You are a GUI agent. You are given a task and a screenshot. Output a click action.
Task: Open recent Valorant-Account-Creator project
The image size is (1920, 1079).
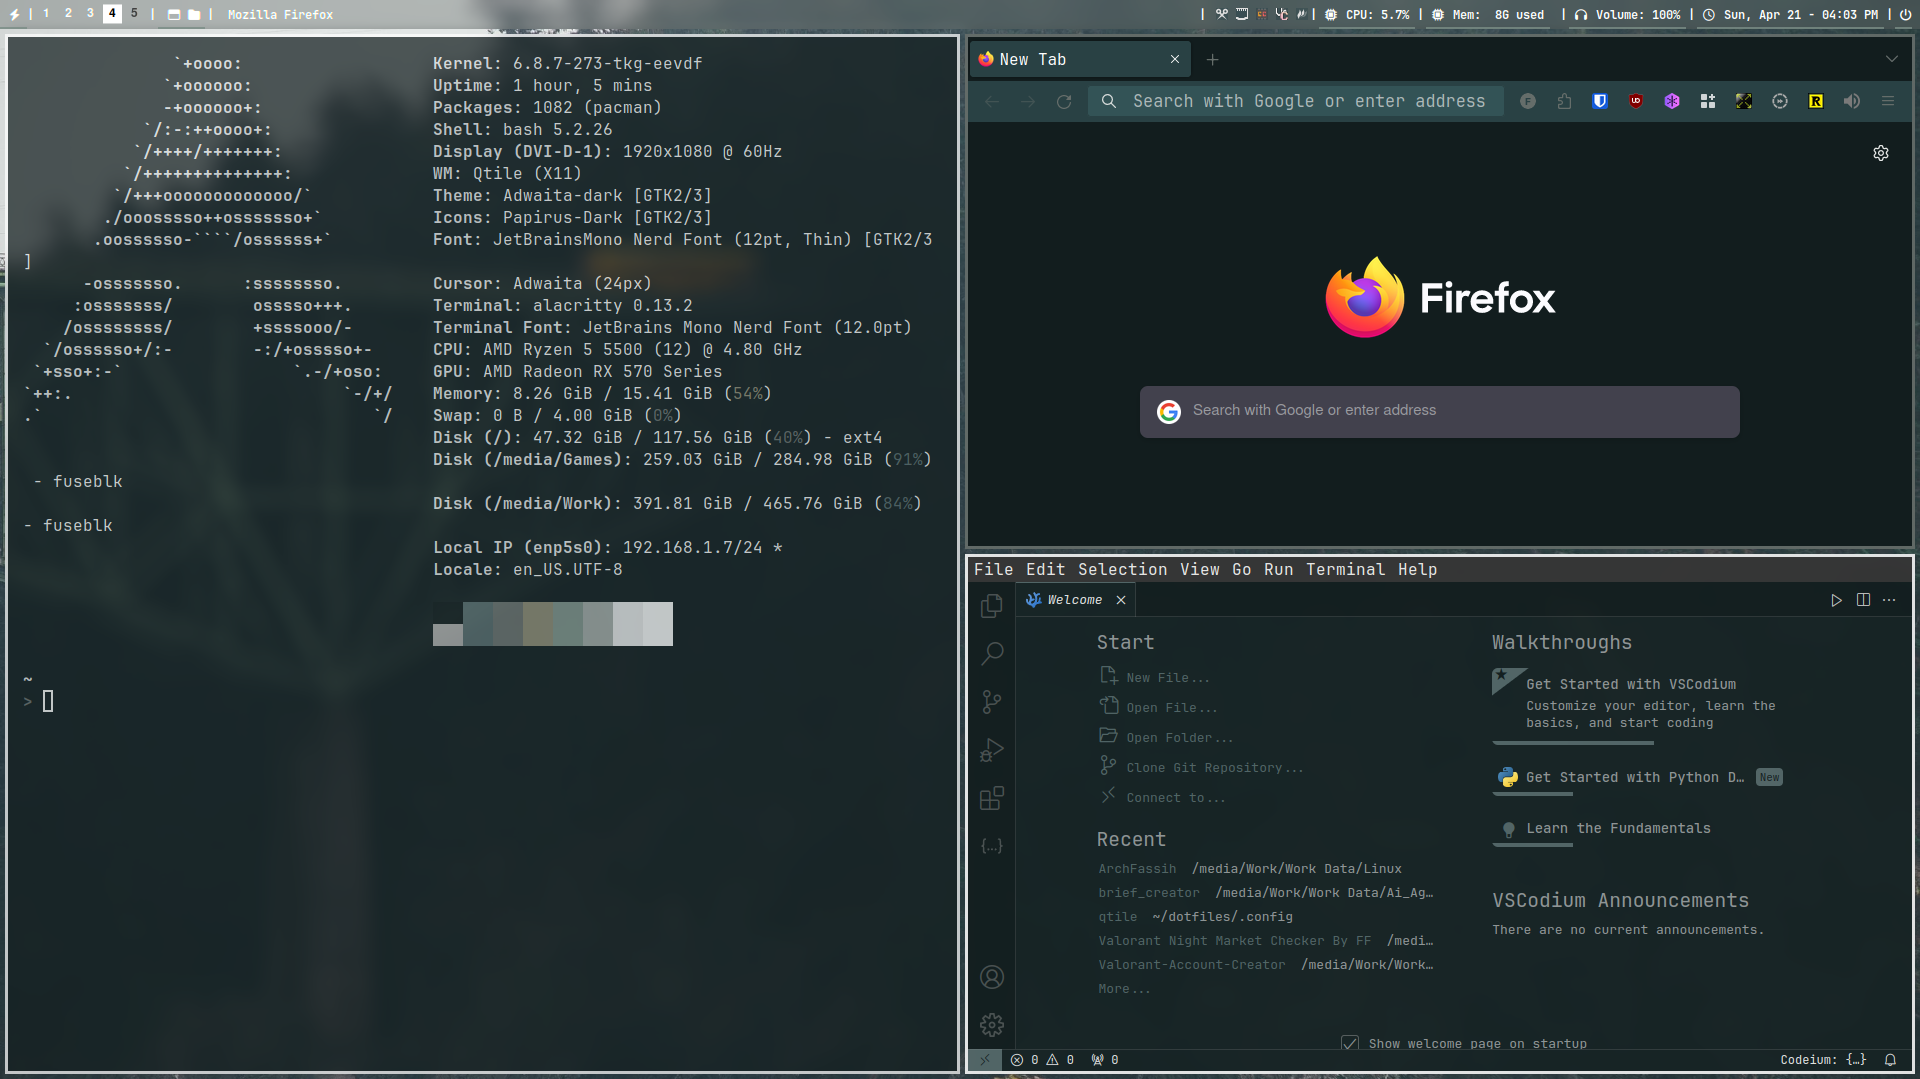tap(1191, 965)
